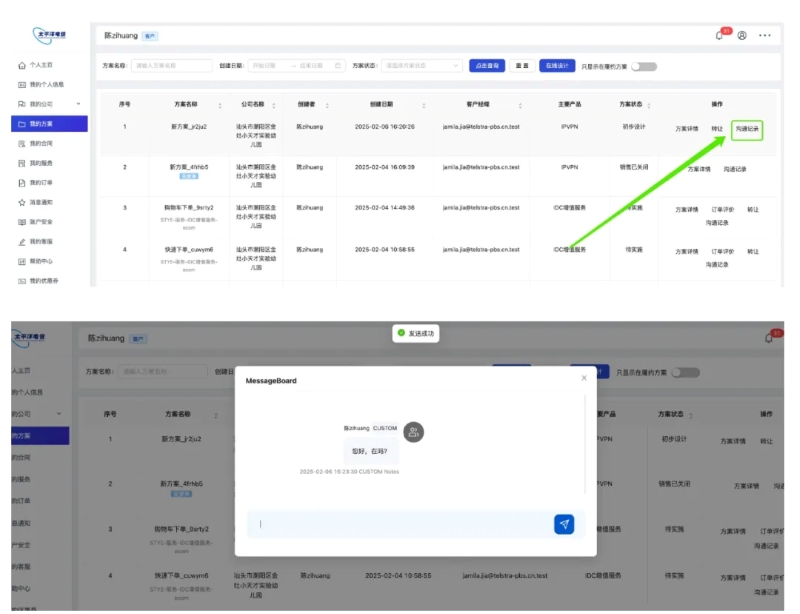Viewport: 800px width, 614px height.
Task: Click the 个人主页 home icon in sidebar
Action: click(x=22, y=65)
